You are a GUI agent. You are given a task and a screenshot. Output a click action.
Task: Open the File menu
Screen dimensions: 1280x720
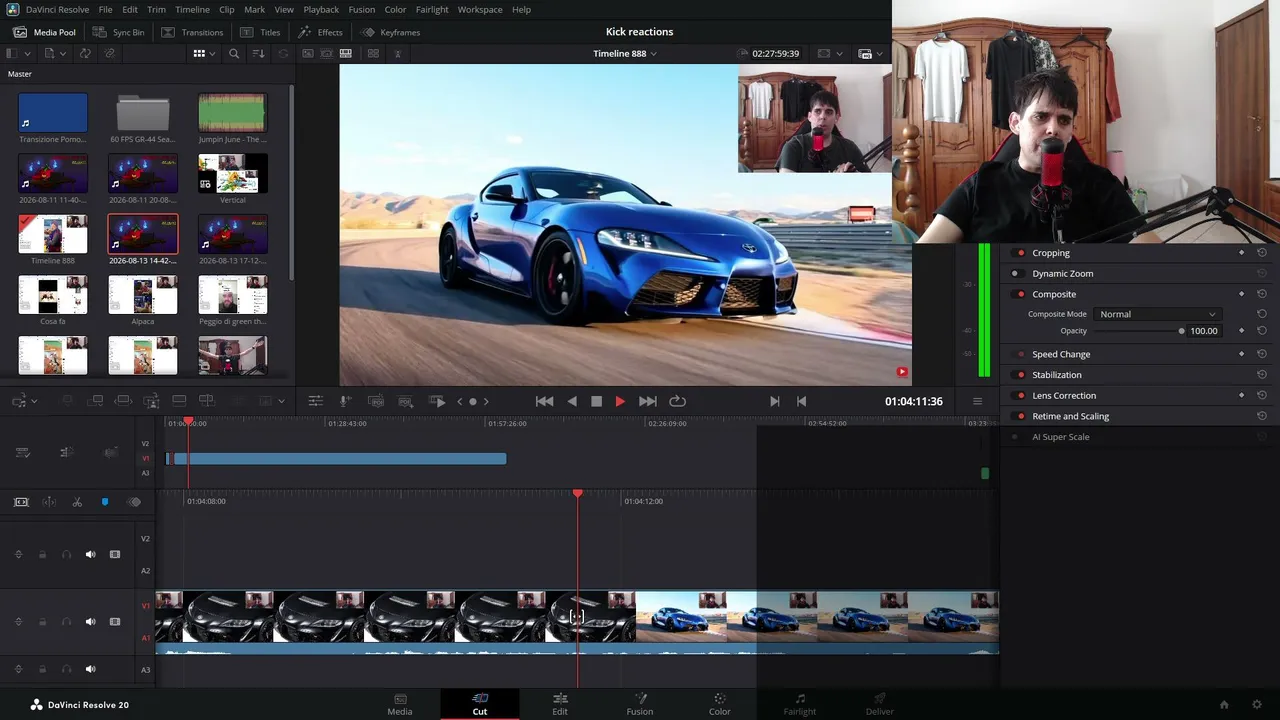(105, 9)
